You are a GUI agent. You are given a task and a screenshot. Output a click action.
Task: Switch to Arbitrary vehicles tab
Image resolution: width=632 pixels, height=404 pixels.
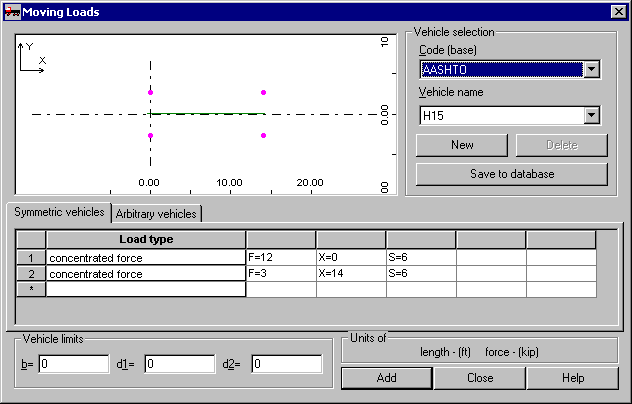[x=156, y=214]
